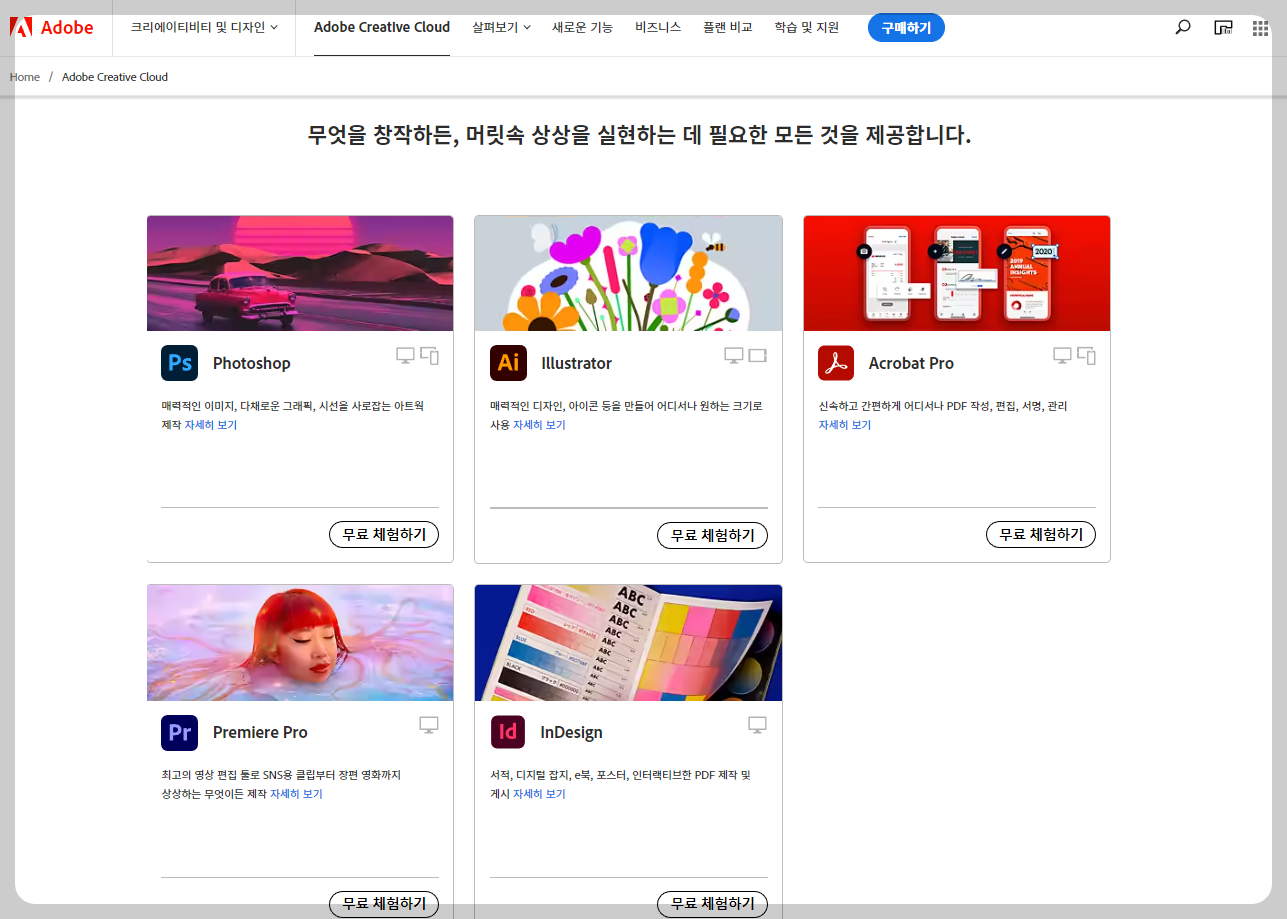Open 자세히 보기 link for InDesign
The height and width of the screenshot is (919, 1287).
pyautogui.click(x=540, y=794)
